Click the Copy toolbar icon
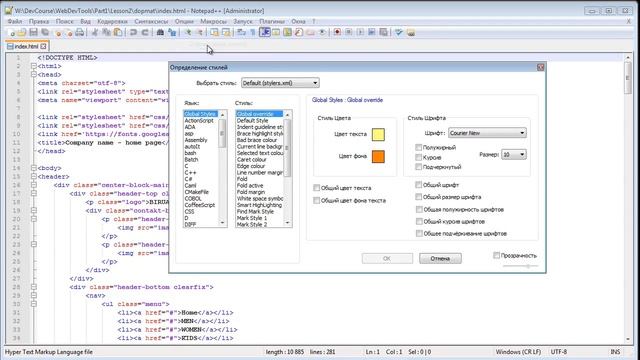This screenshot has width=640, height=360. (106, 33)
